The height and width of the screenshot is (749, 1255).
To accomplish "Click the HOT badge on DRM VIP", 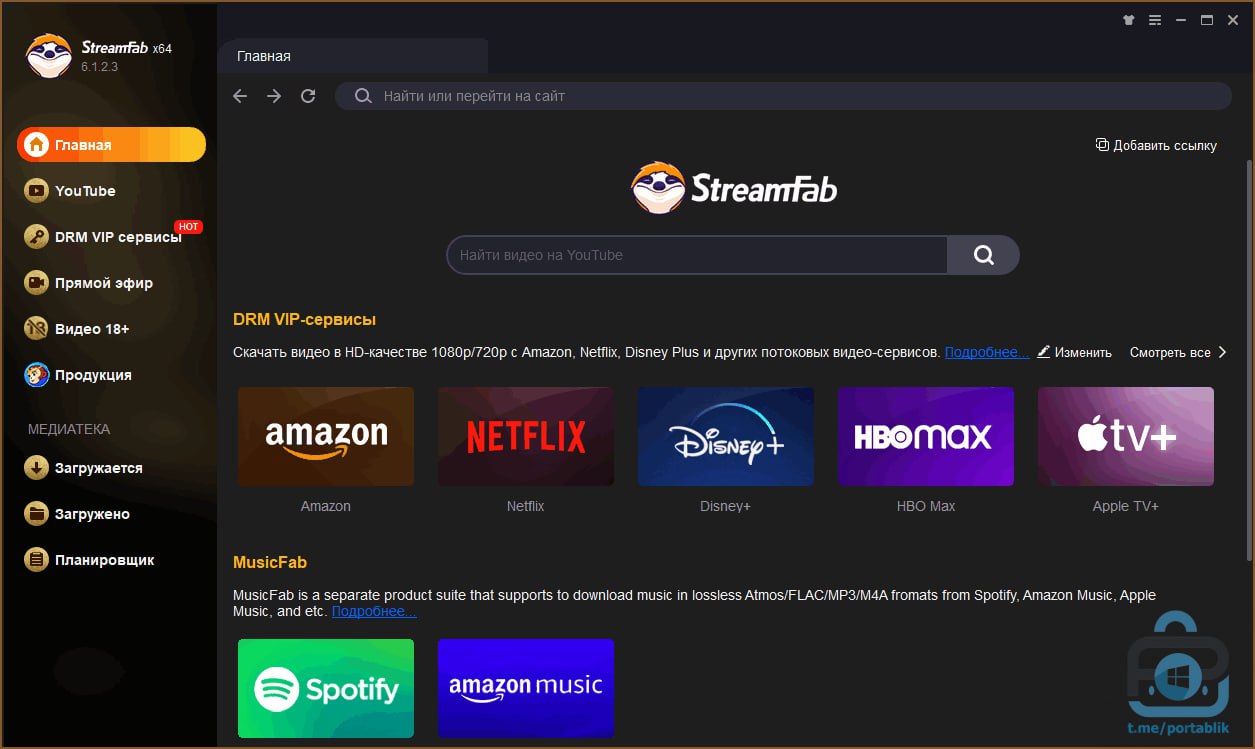I will coord(188,227).
